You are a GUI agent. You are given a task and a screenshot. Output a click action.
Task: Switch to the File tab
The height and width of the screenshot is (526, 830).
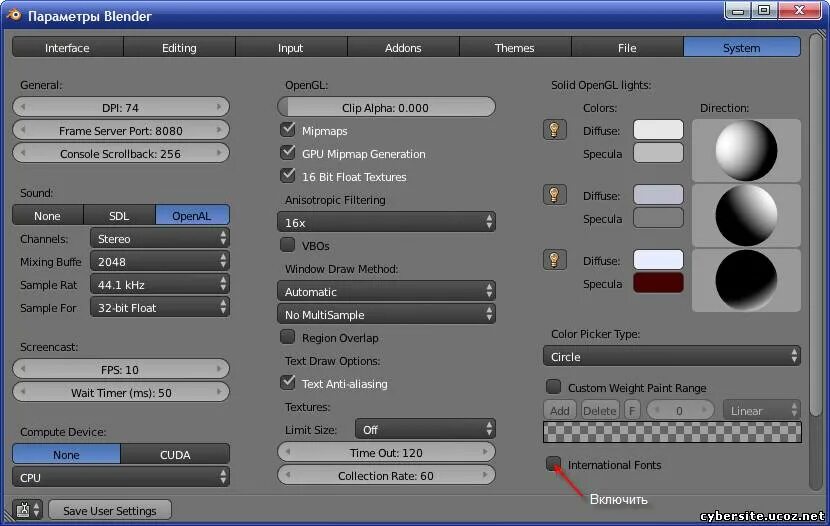627,47
